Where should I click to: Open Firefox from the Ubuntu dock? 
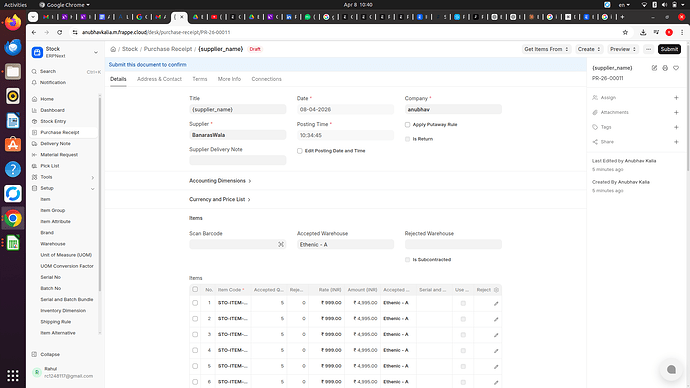coord(13,22)
